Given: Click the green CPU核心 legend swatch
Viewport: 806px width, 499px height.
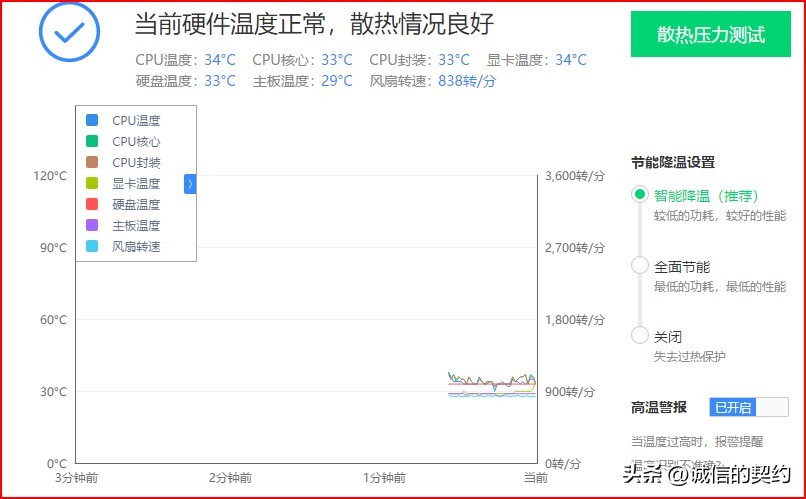Looking at the screenshot, I should pos(92,141).
